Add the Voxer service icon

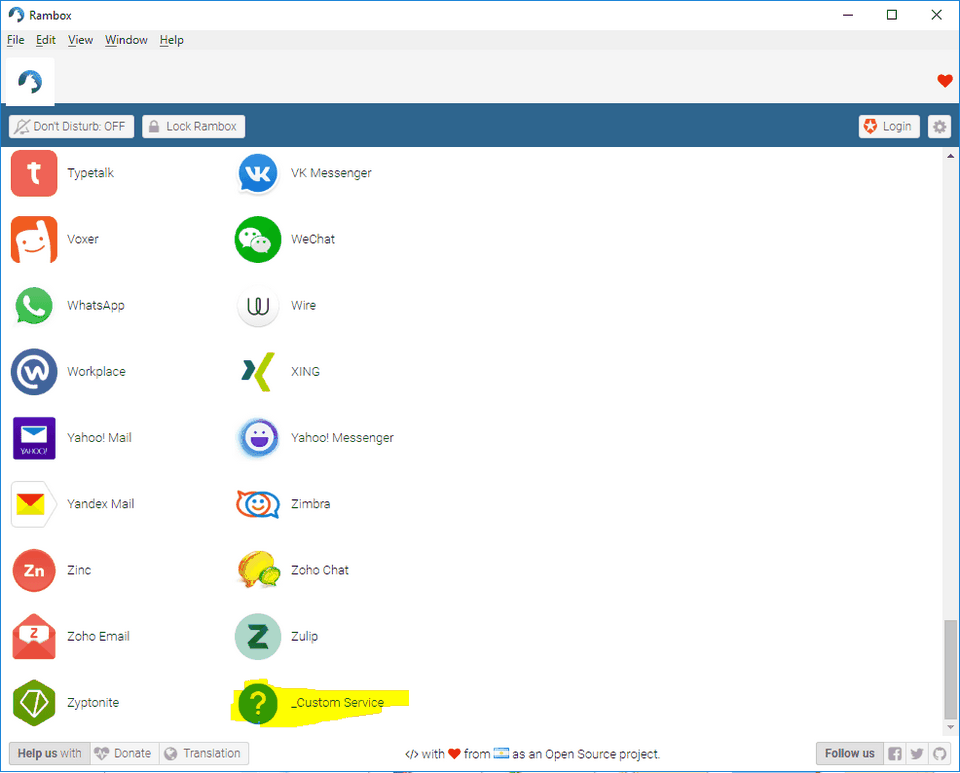coord(34,239)
